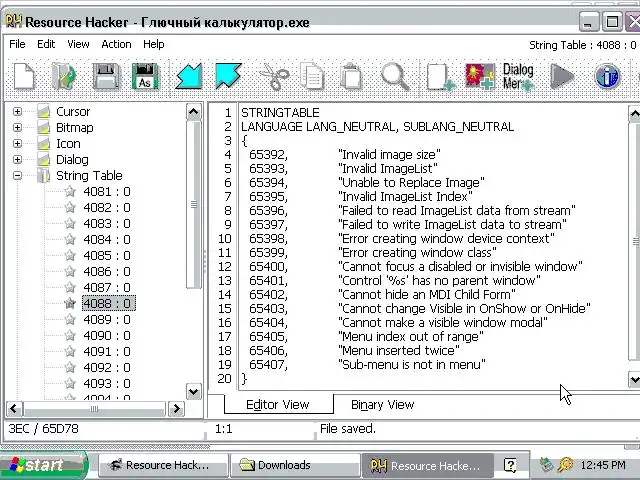Open the Help menu

click(153, 44)
